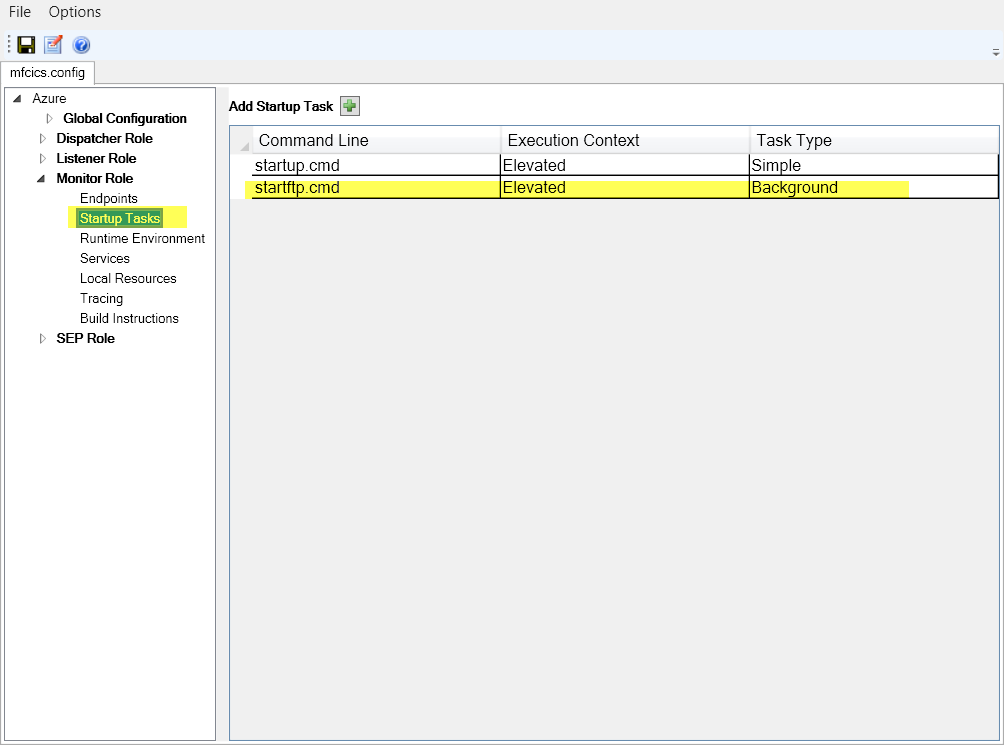This screenshot has height=745, width=1004.
Task: Expand the Dispatcher Role node
Action: point(42,139)
